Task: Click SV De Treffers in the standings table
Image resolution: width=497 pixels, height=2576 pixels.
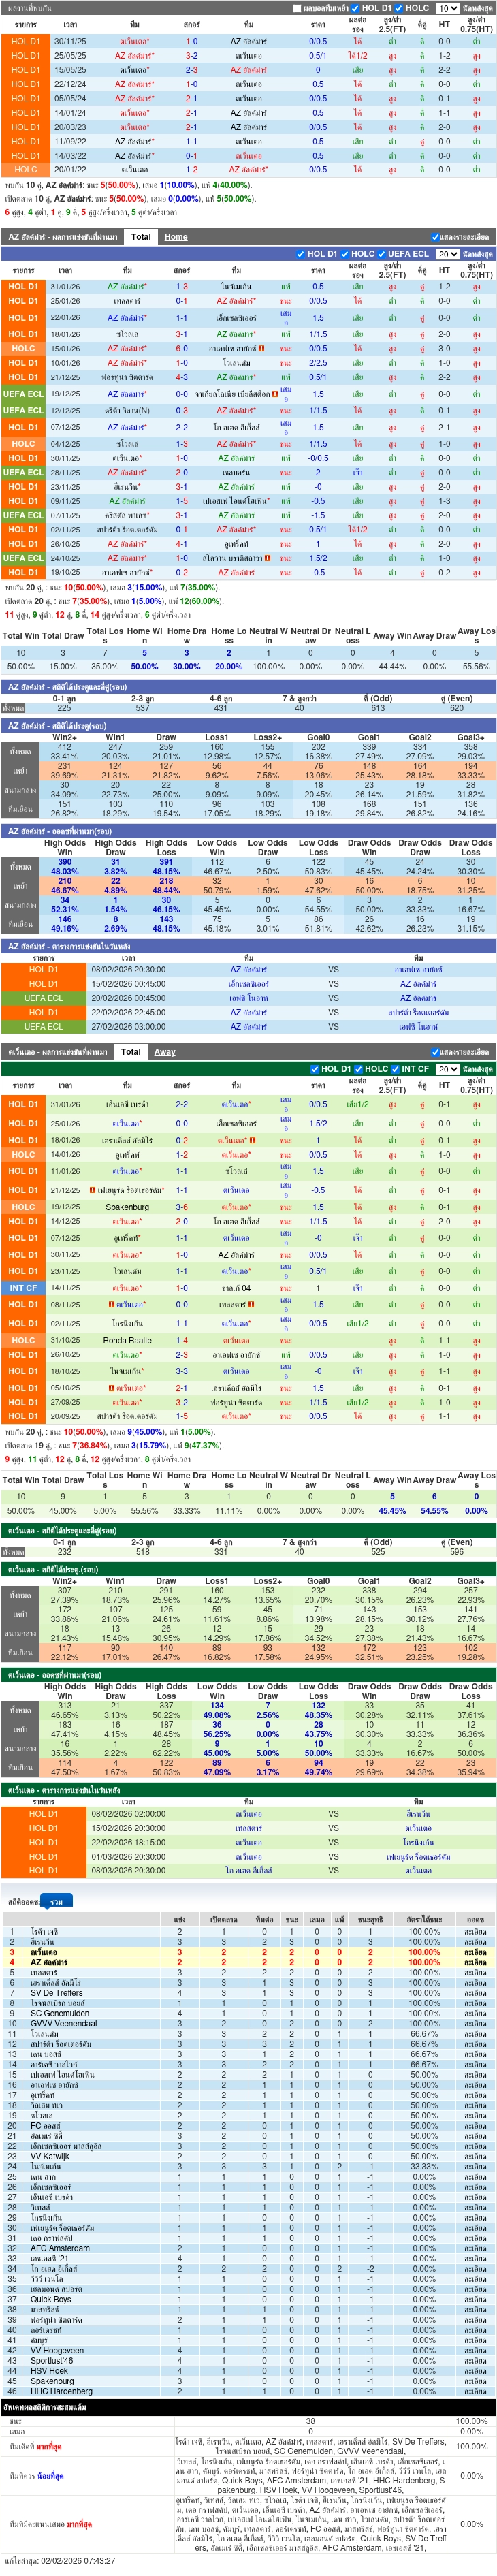Action: 56,1992
